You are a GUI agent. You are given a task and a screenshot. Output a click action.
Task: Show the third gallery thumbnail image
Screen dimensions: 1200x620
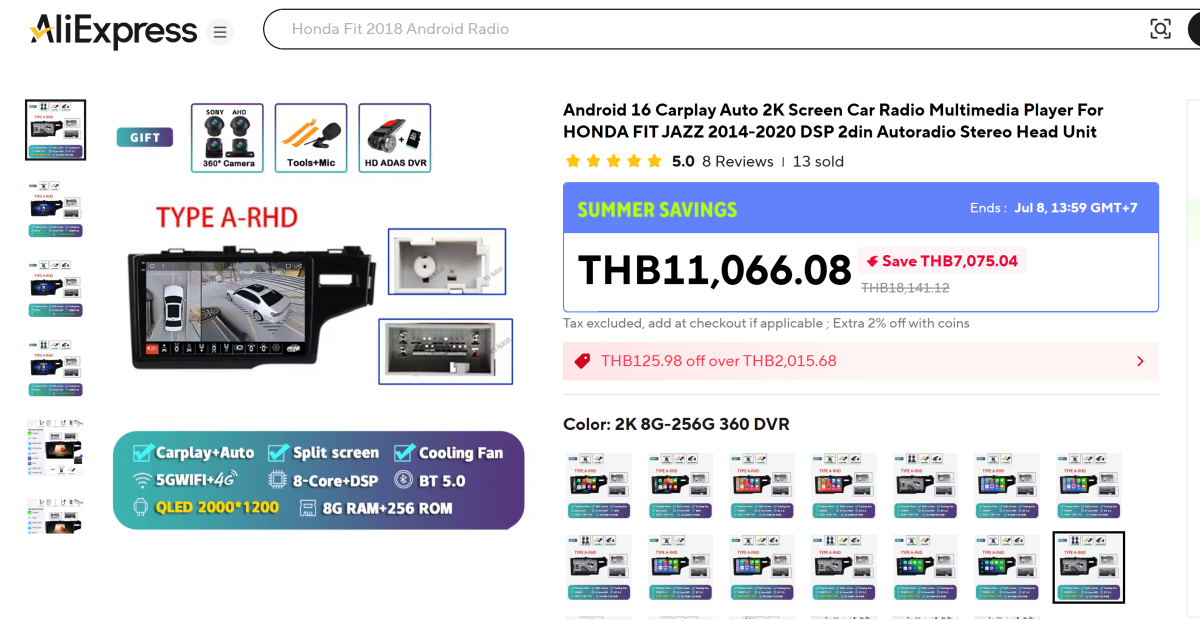pyautogui.click(x=55, y=289)
